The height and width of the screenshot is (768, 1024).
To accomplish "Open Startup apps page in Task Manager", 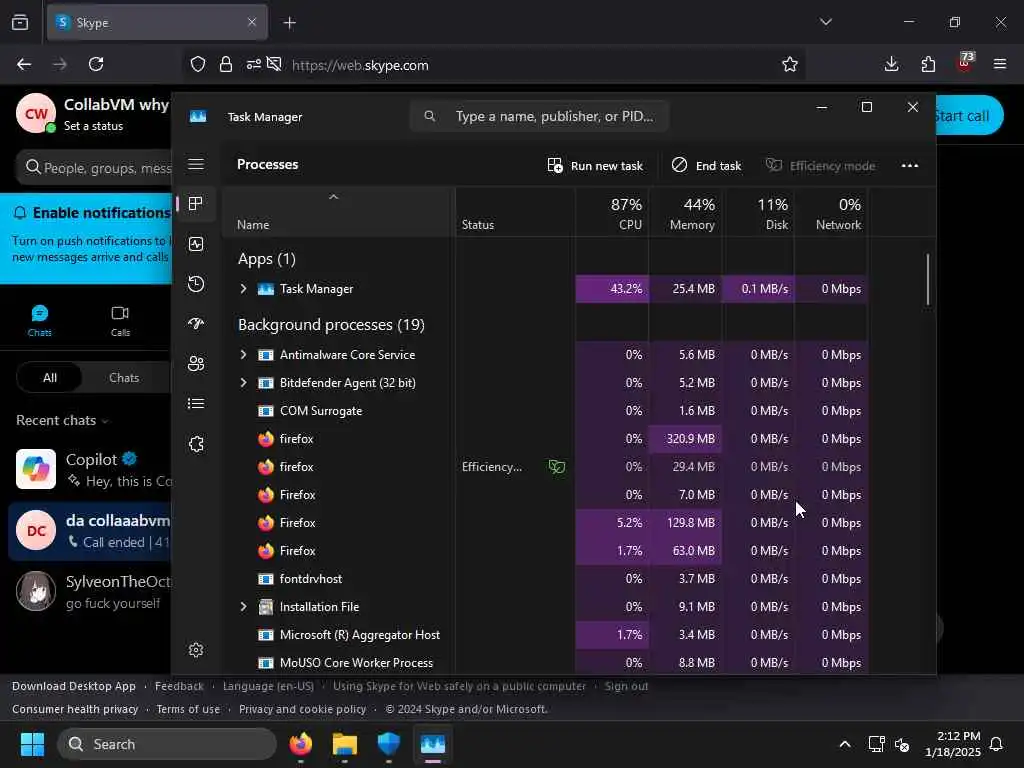I will tap(196, 323).
